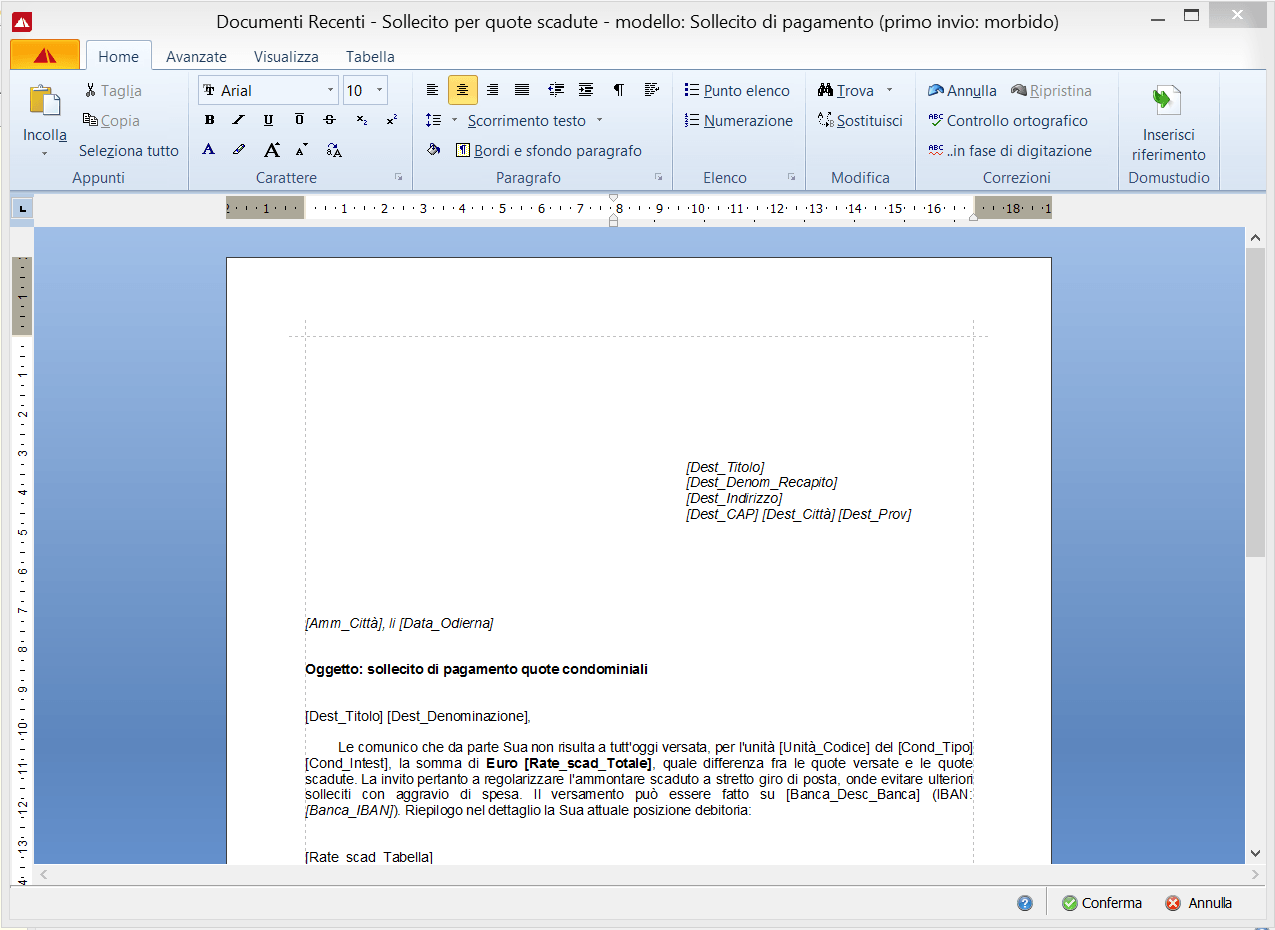
Task: Toggle strikethrough formatting
Action: click(x=329, y=120)
